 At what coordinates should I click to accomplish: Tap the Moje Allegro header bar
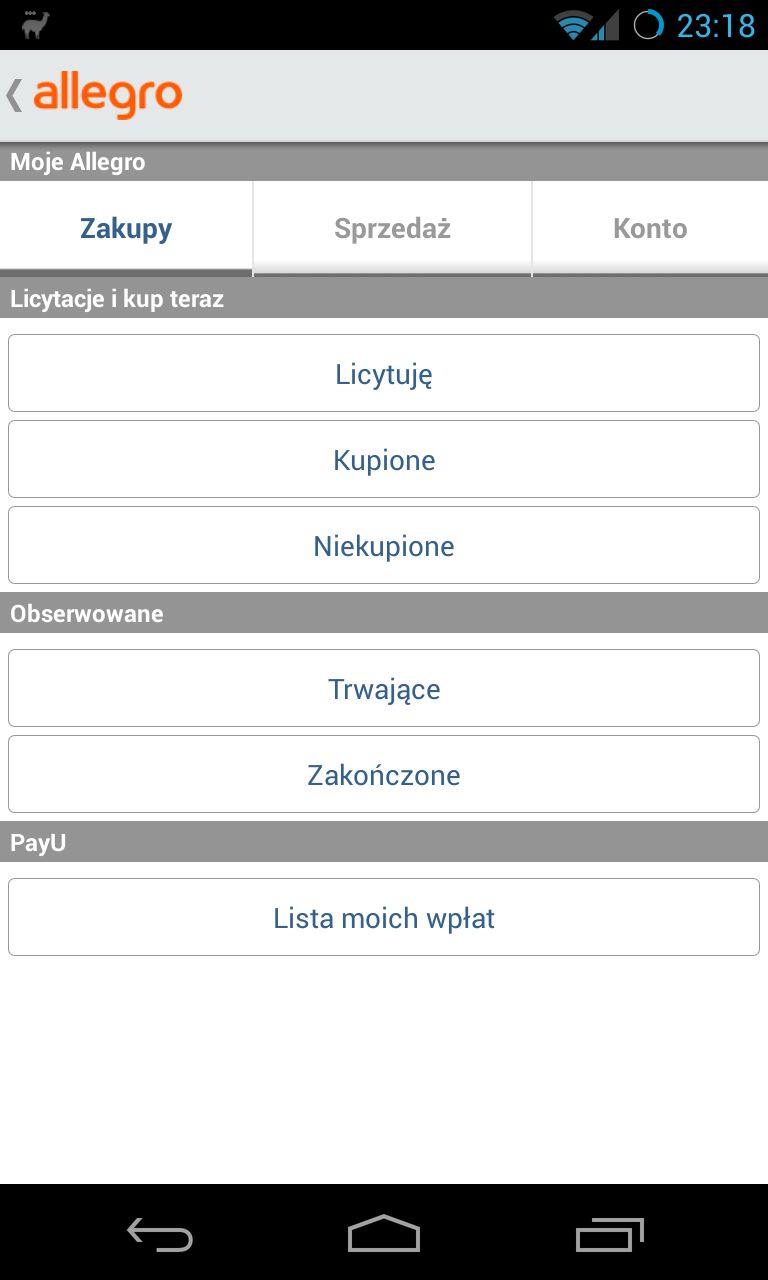384,161
